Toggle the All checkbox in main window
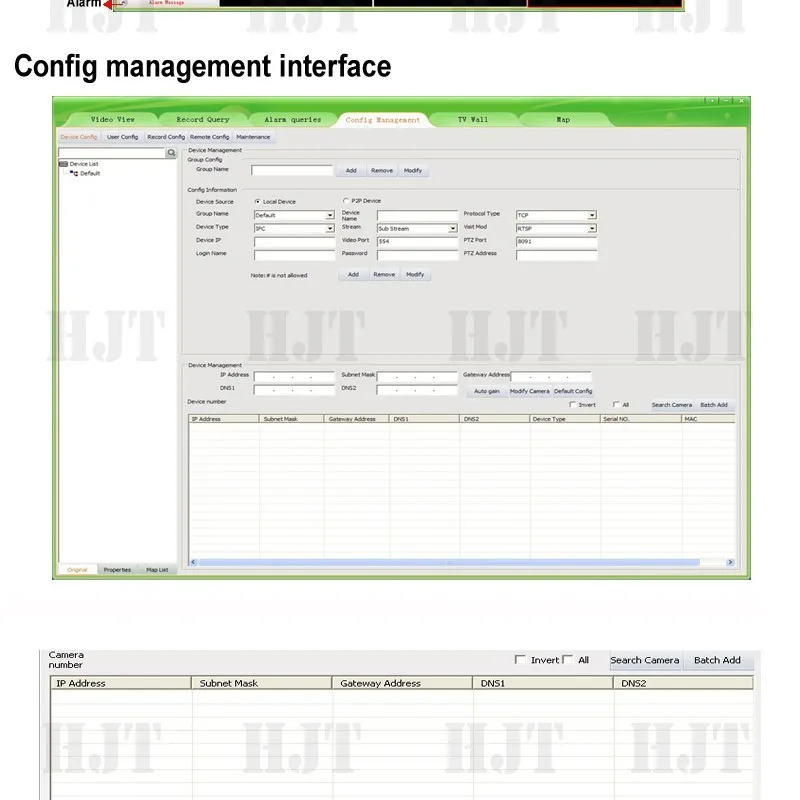Viewport: 800px width, 800px height. pyautogui.click(x=616, y=405)
